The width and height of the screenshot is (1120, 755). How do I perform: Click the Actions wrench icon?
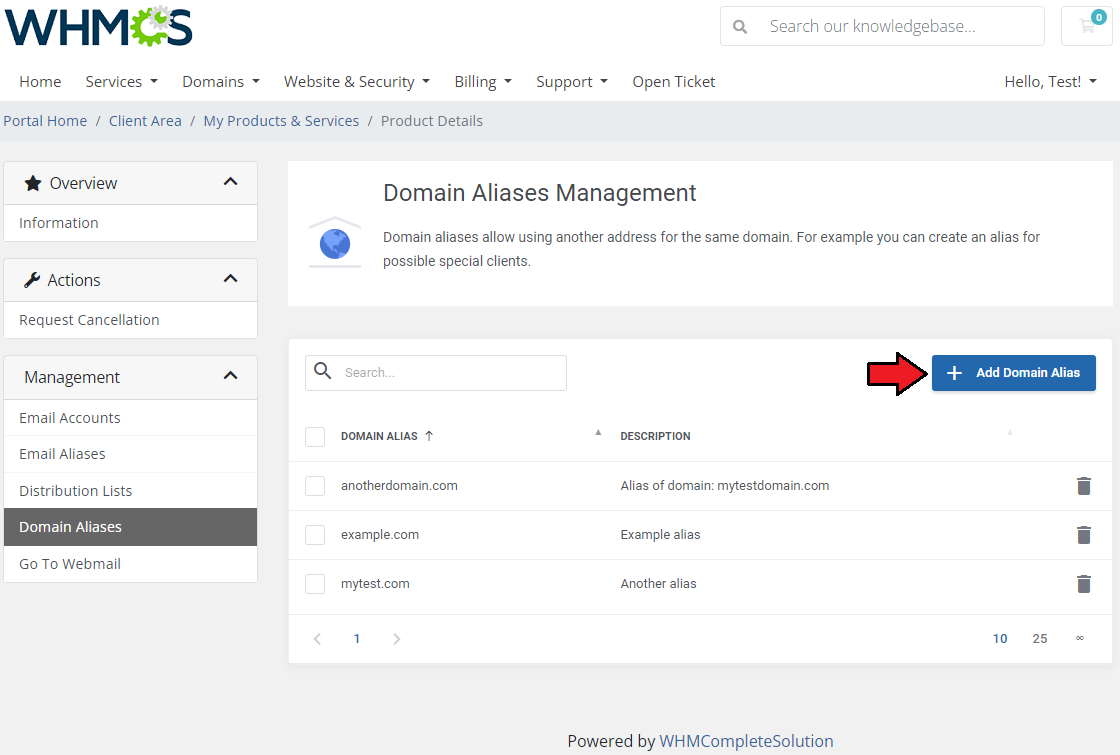coord(31,280)
